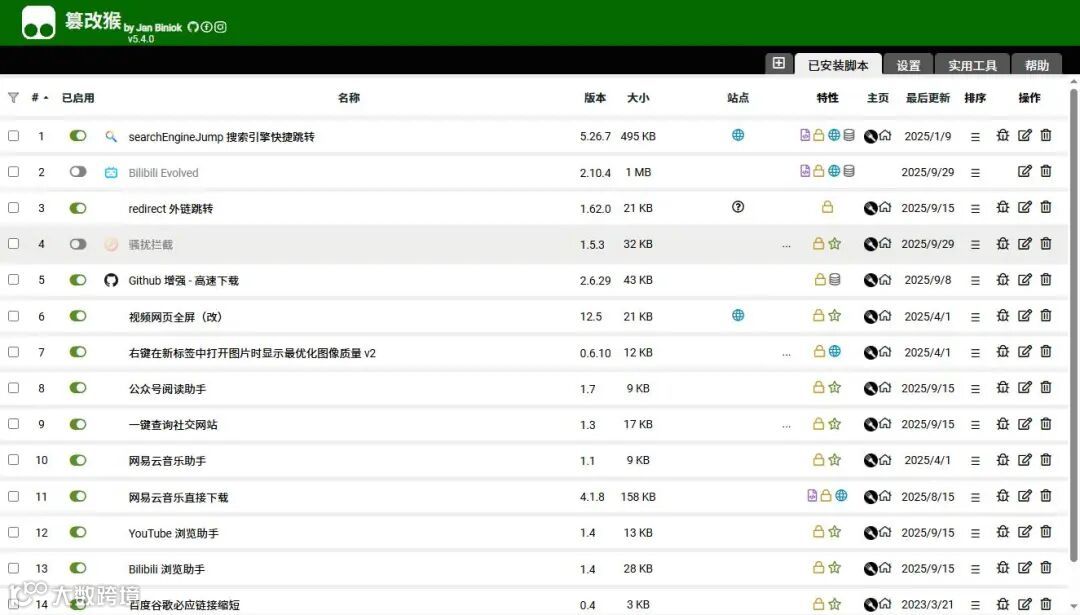Delete the 公众号阅读助手 script
Screen dimensions: 1080x615
point(1046,387)
